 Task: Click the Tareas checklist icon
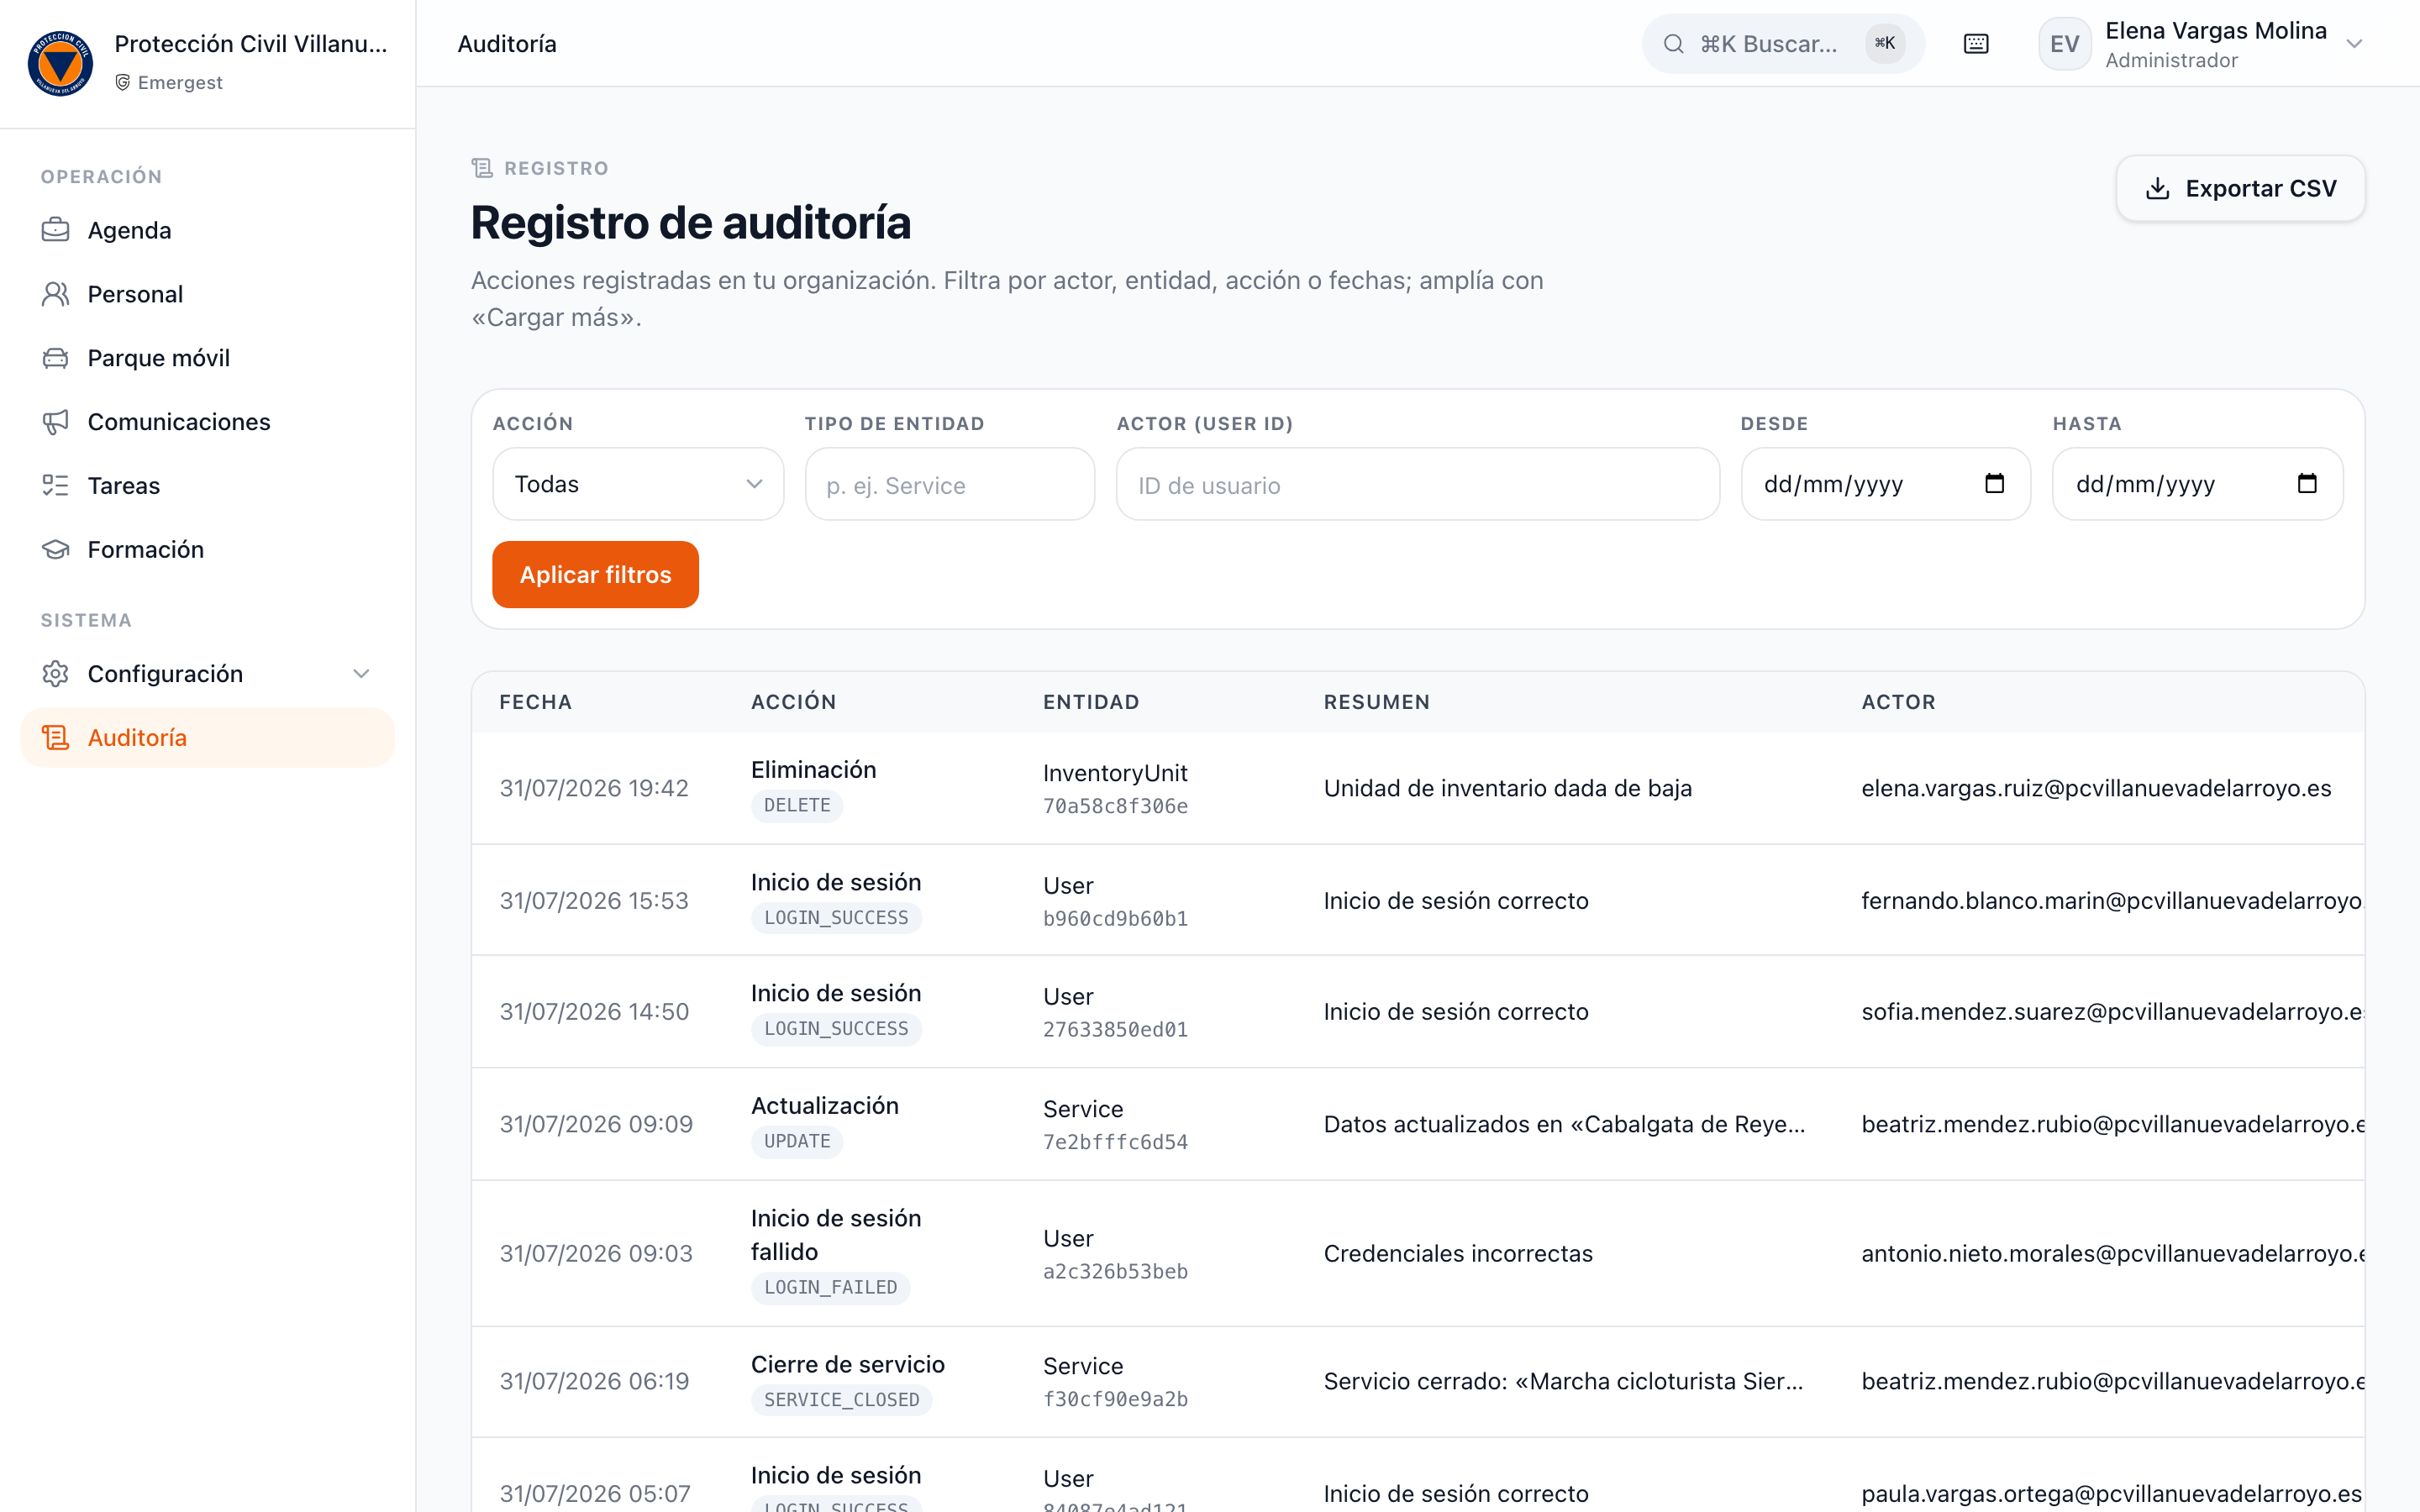click(56, 486)
